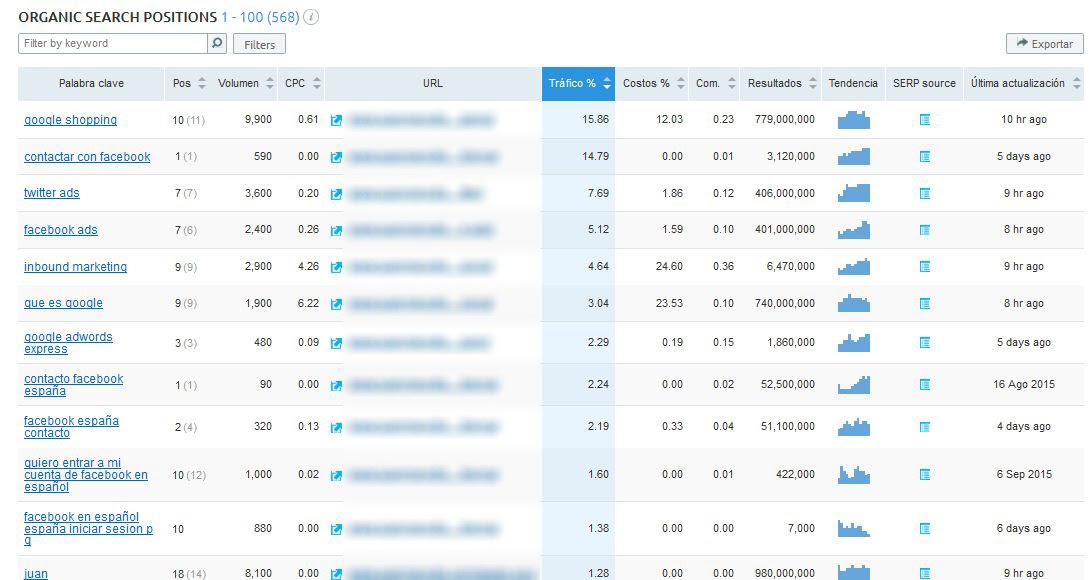View SERP source icon for contactar con facebook row
This screenshot has width=1090, height=580.
(x=925, y=156)
